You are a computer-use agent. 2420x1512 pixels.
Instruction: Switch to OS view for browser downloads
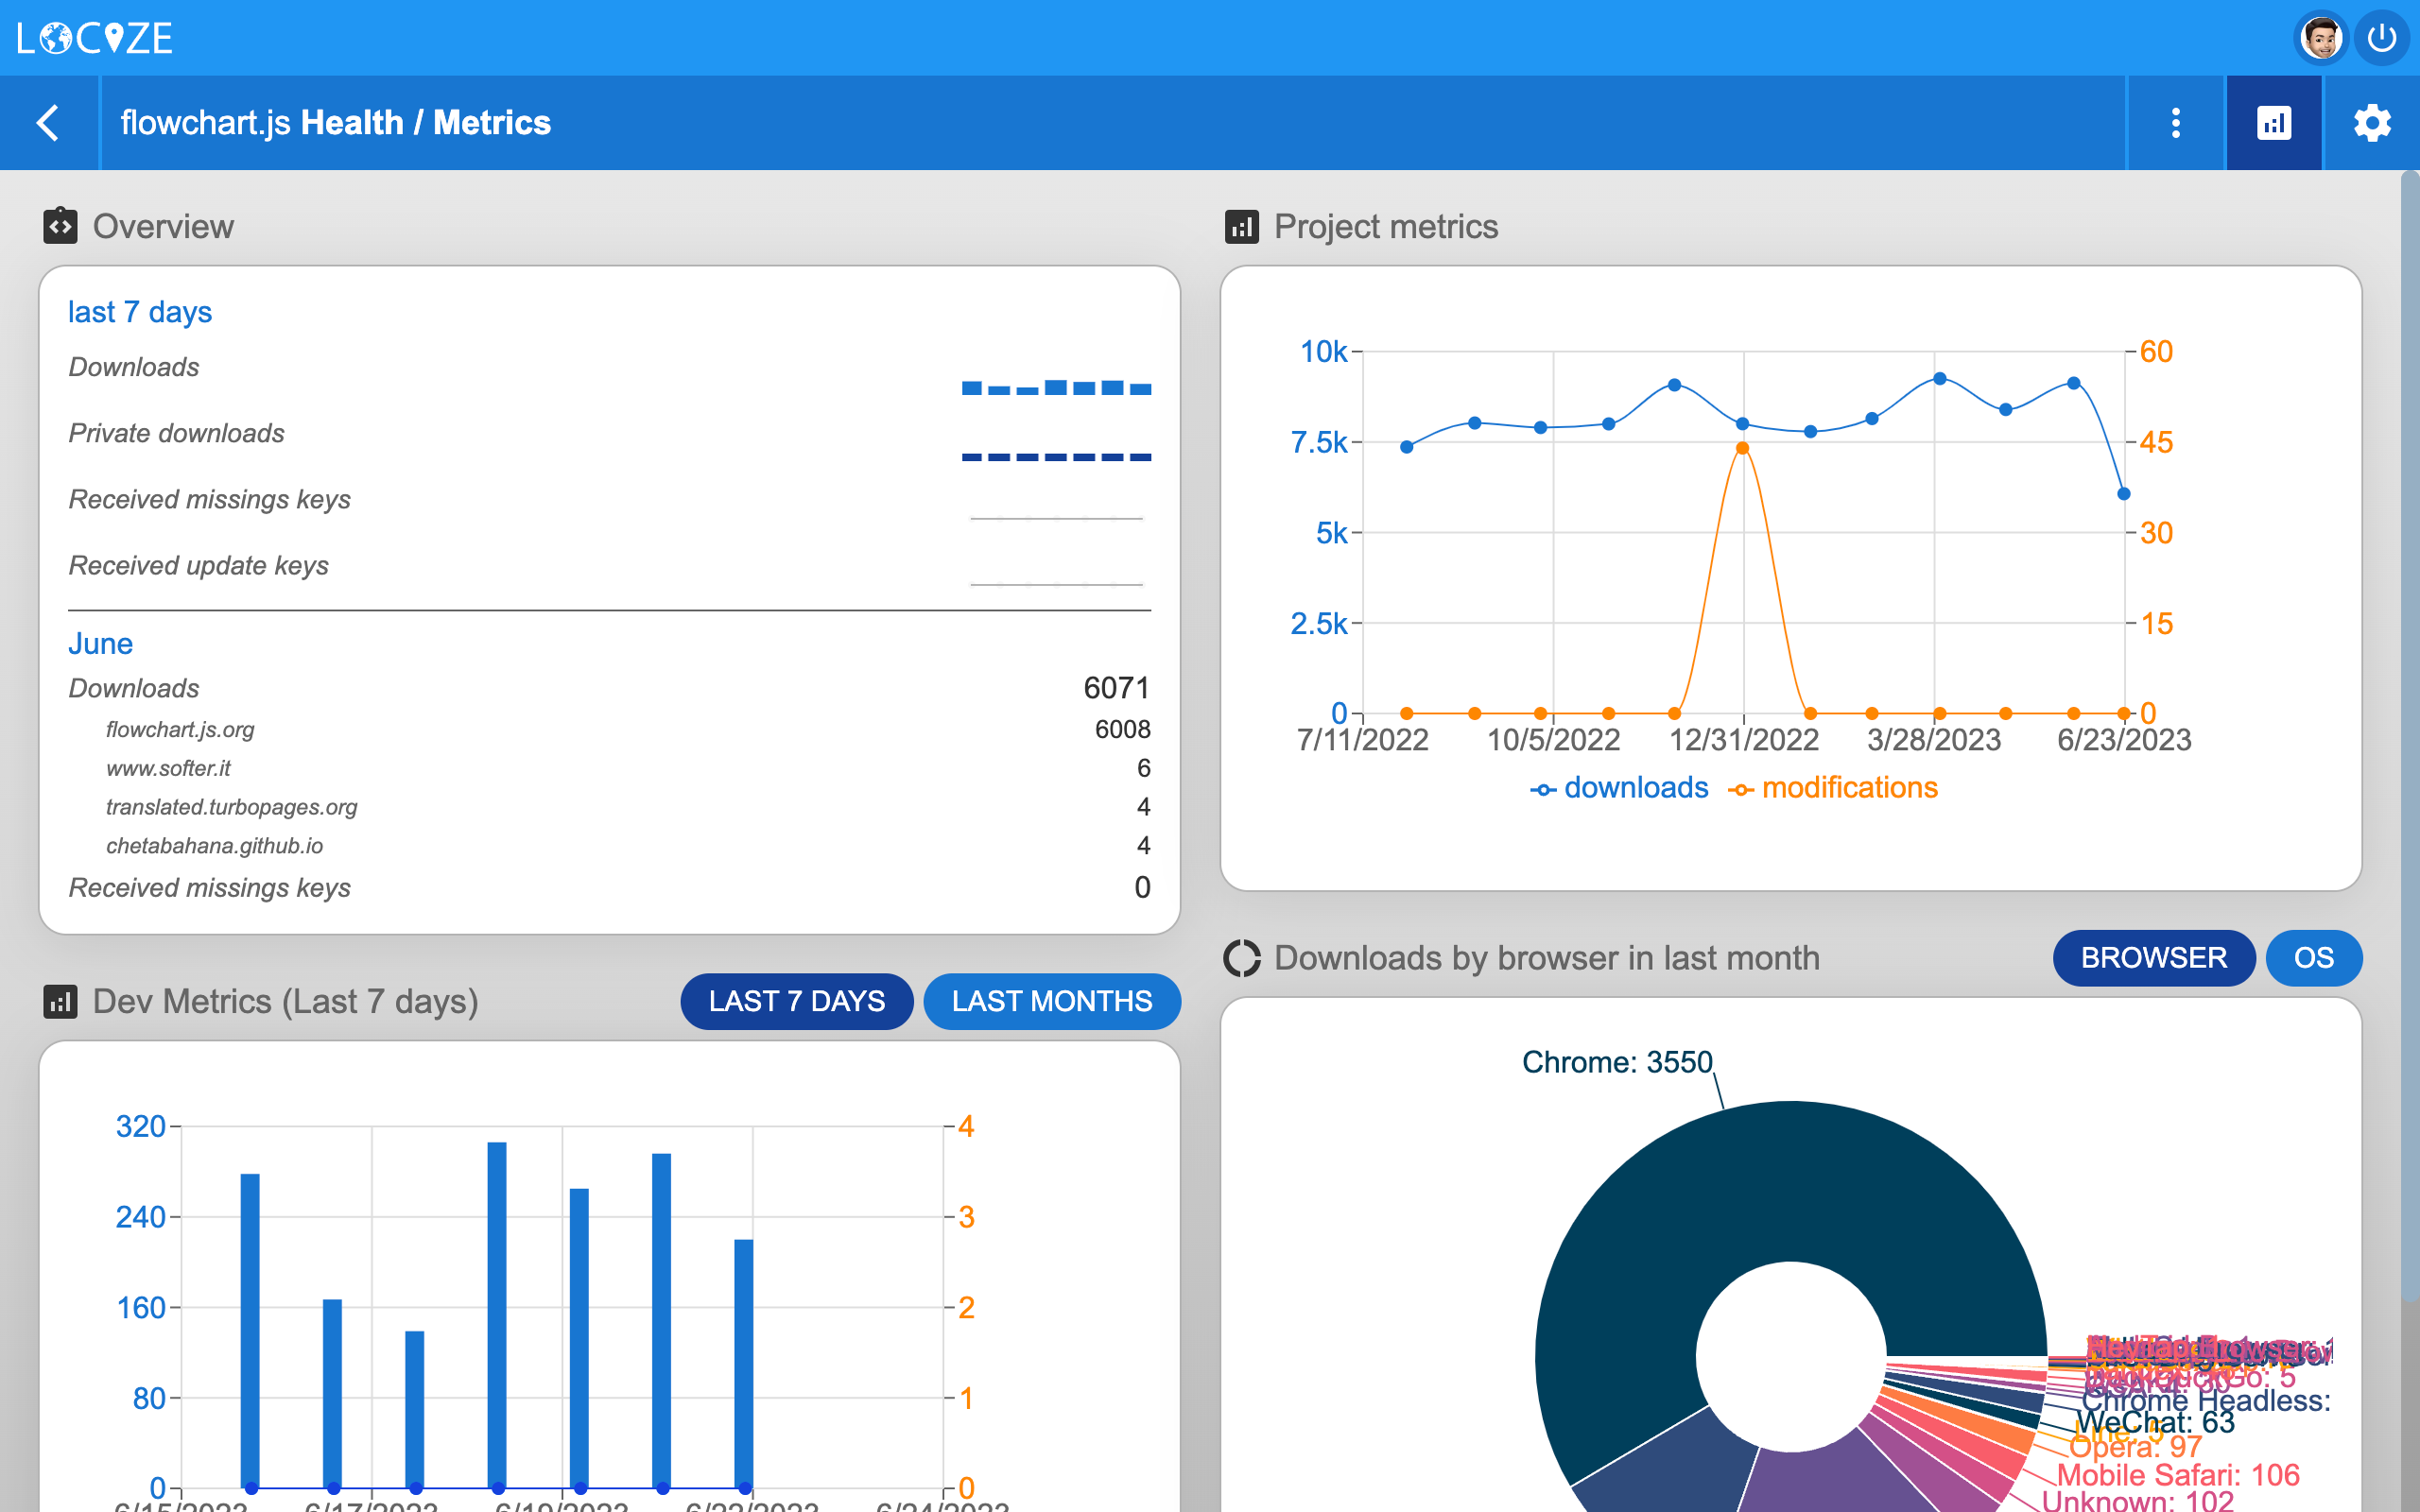pos(2314,957)
